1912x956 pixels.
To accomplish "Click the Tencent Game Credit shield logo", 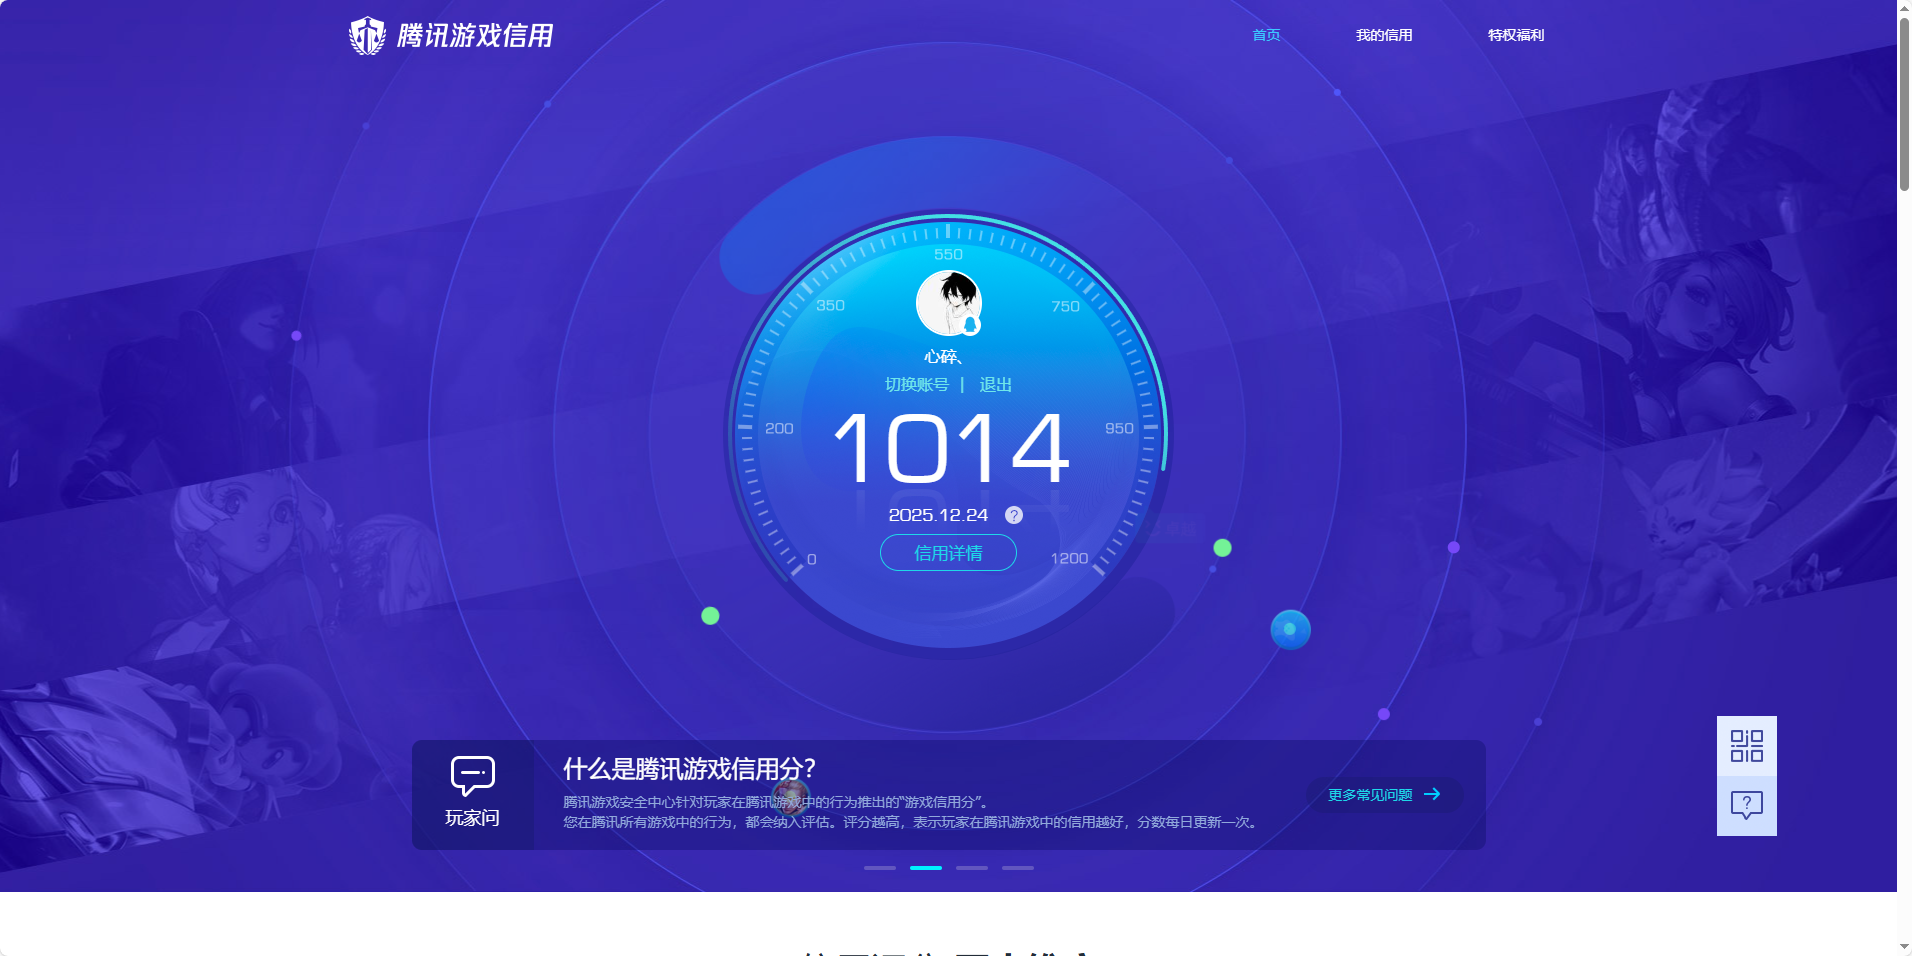I will click(367, 36).
